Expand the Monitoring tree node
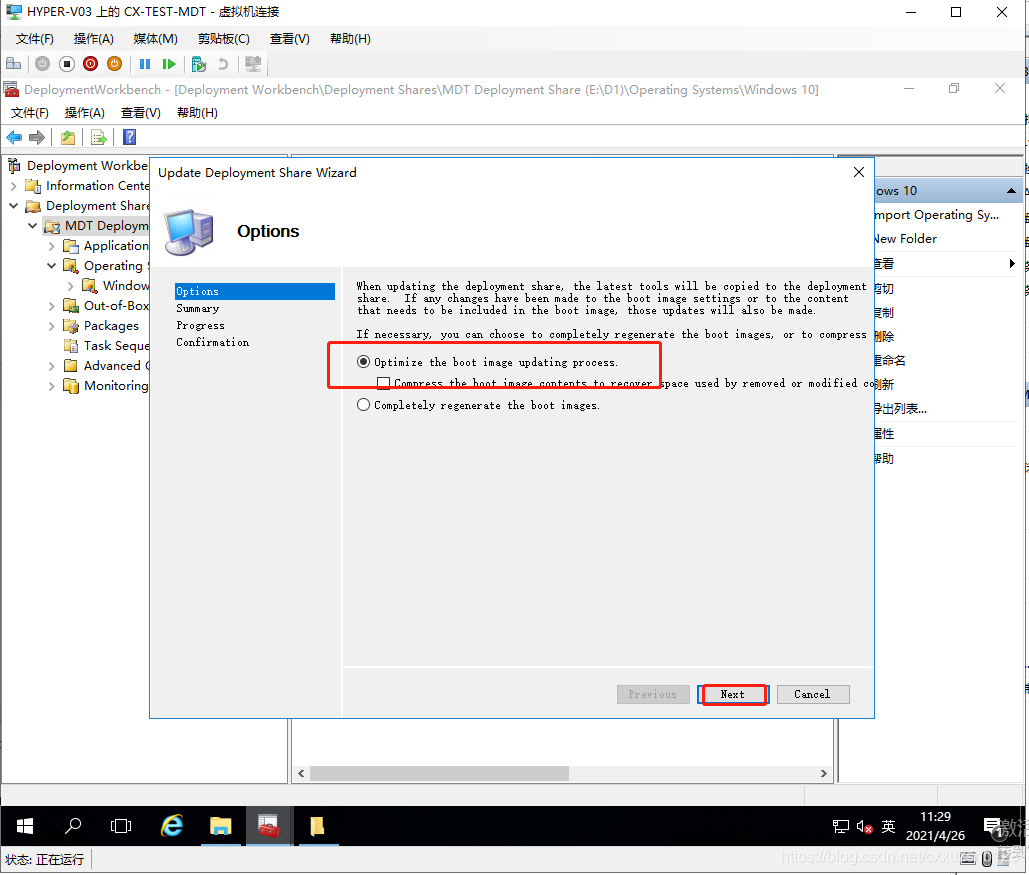 click(52, 386)
